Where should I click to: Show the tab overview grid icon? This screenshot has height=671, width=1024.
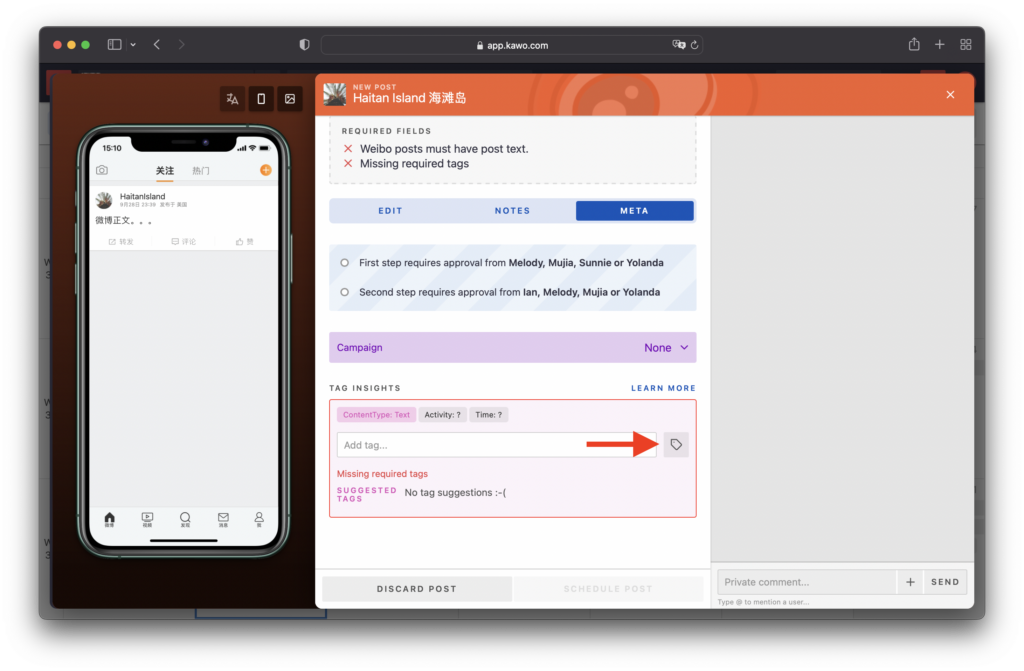coord(966,44)
